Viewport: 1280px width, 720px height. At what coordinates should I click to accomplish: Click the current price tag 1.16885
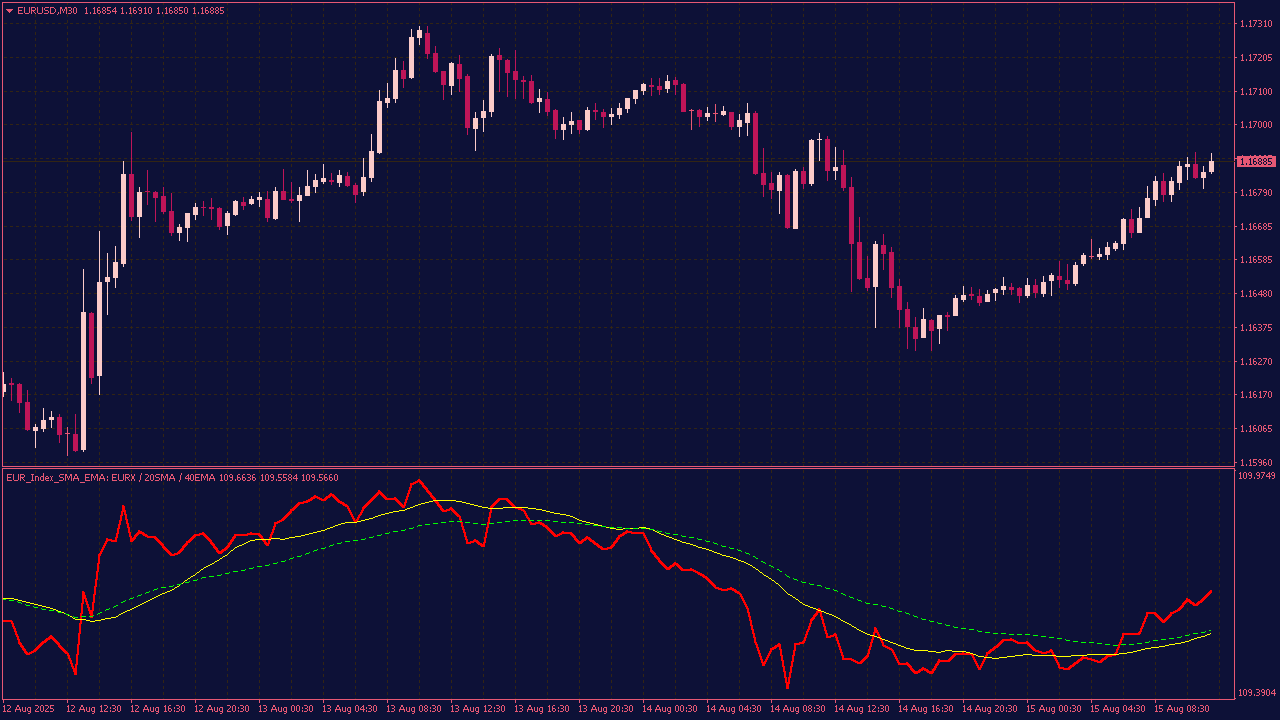tap(1256, 161)
